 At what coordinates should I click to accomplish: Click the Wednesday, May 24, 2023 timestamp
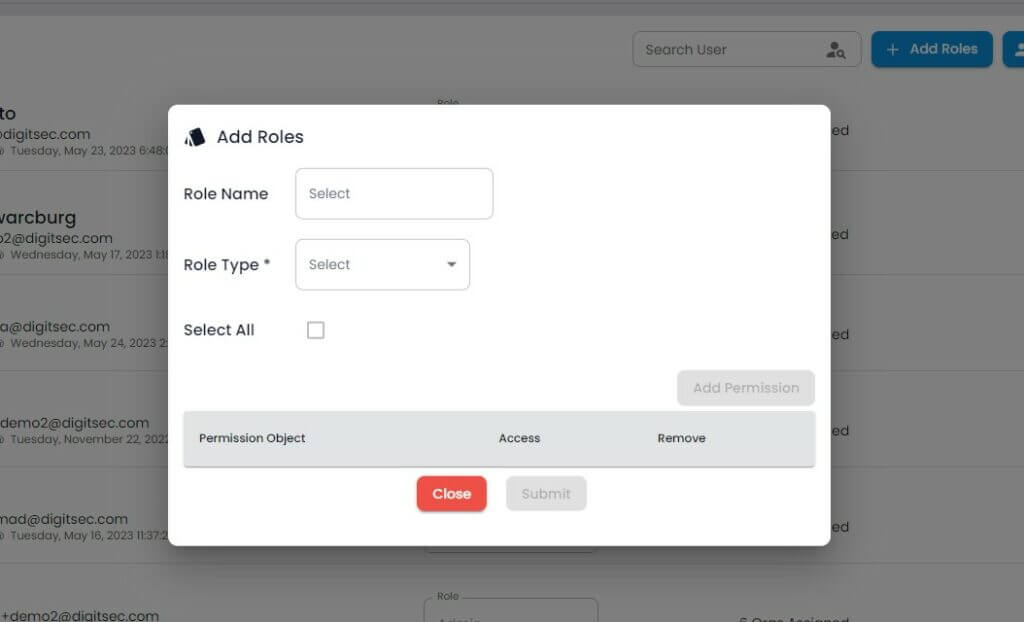tap(88, 343)
